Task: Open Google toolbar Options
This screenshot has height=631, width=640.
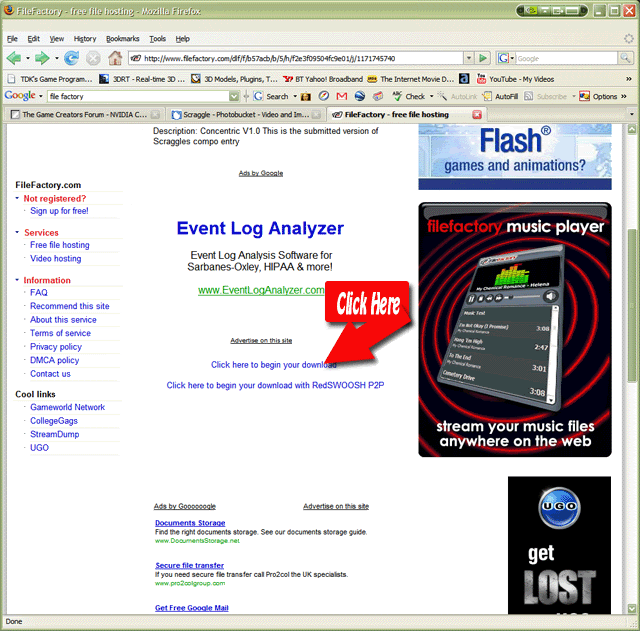Action: pos(599,96)
